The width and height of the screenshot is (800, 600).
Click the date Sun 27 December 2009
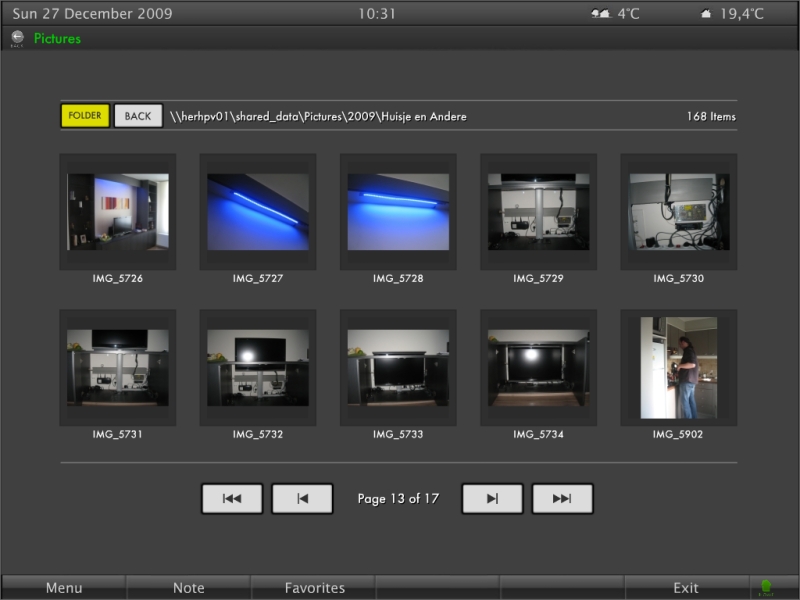[x=92, y=14]
